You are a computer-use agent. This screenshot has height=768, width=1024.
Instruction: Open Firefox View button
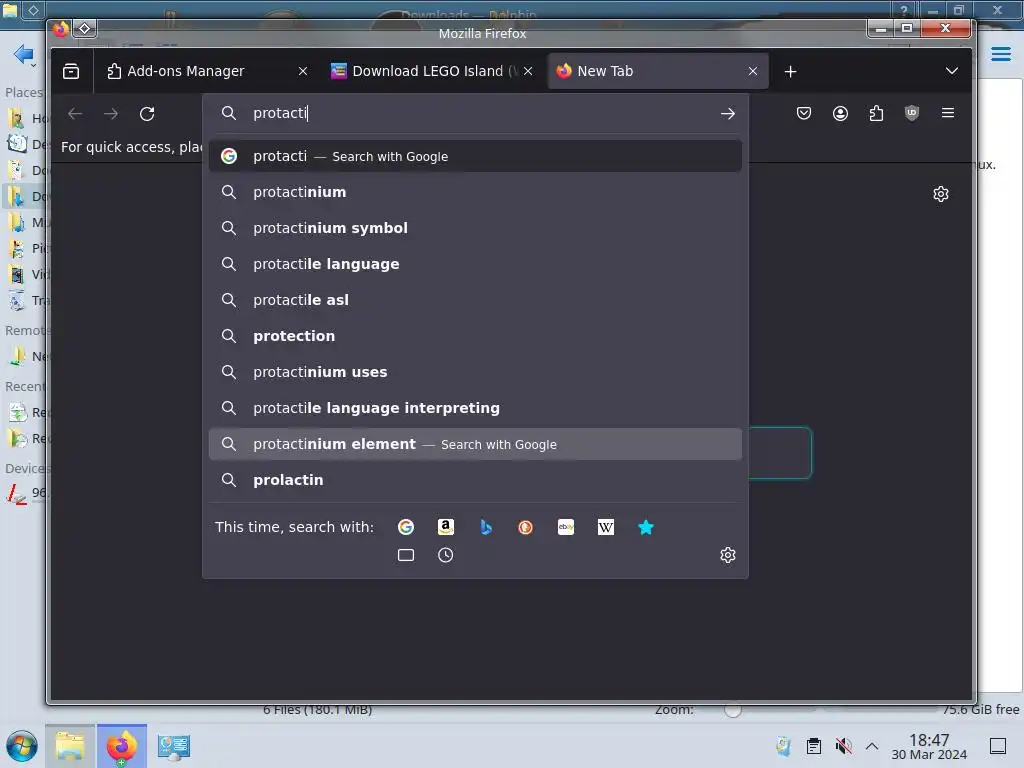(x=71, y=71)
